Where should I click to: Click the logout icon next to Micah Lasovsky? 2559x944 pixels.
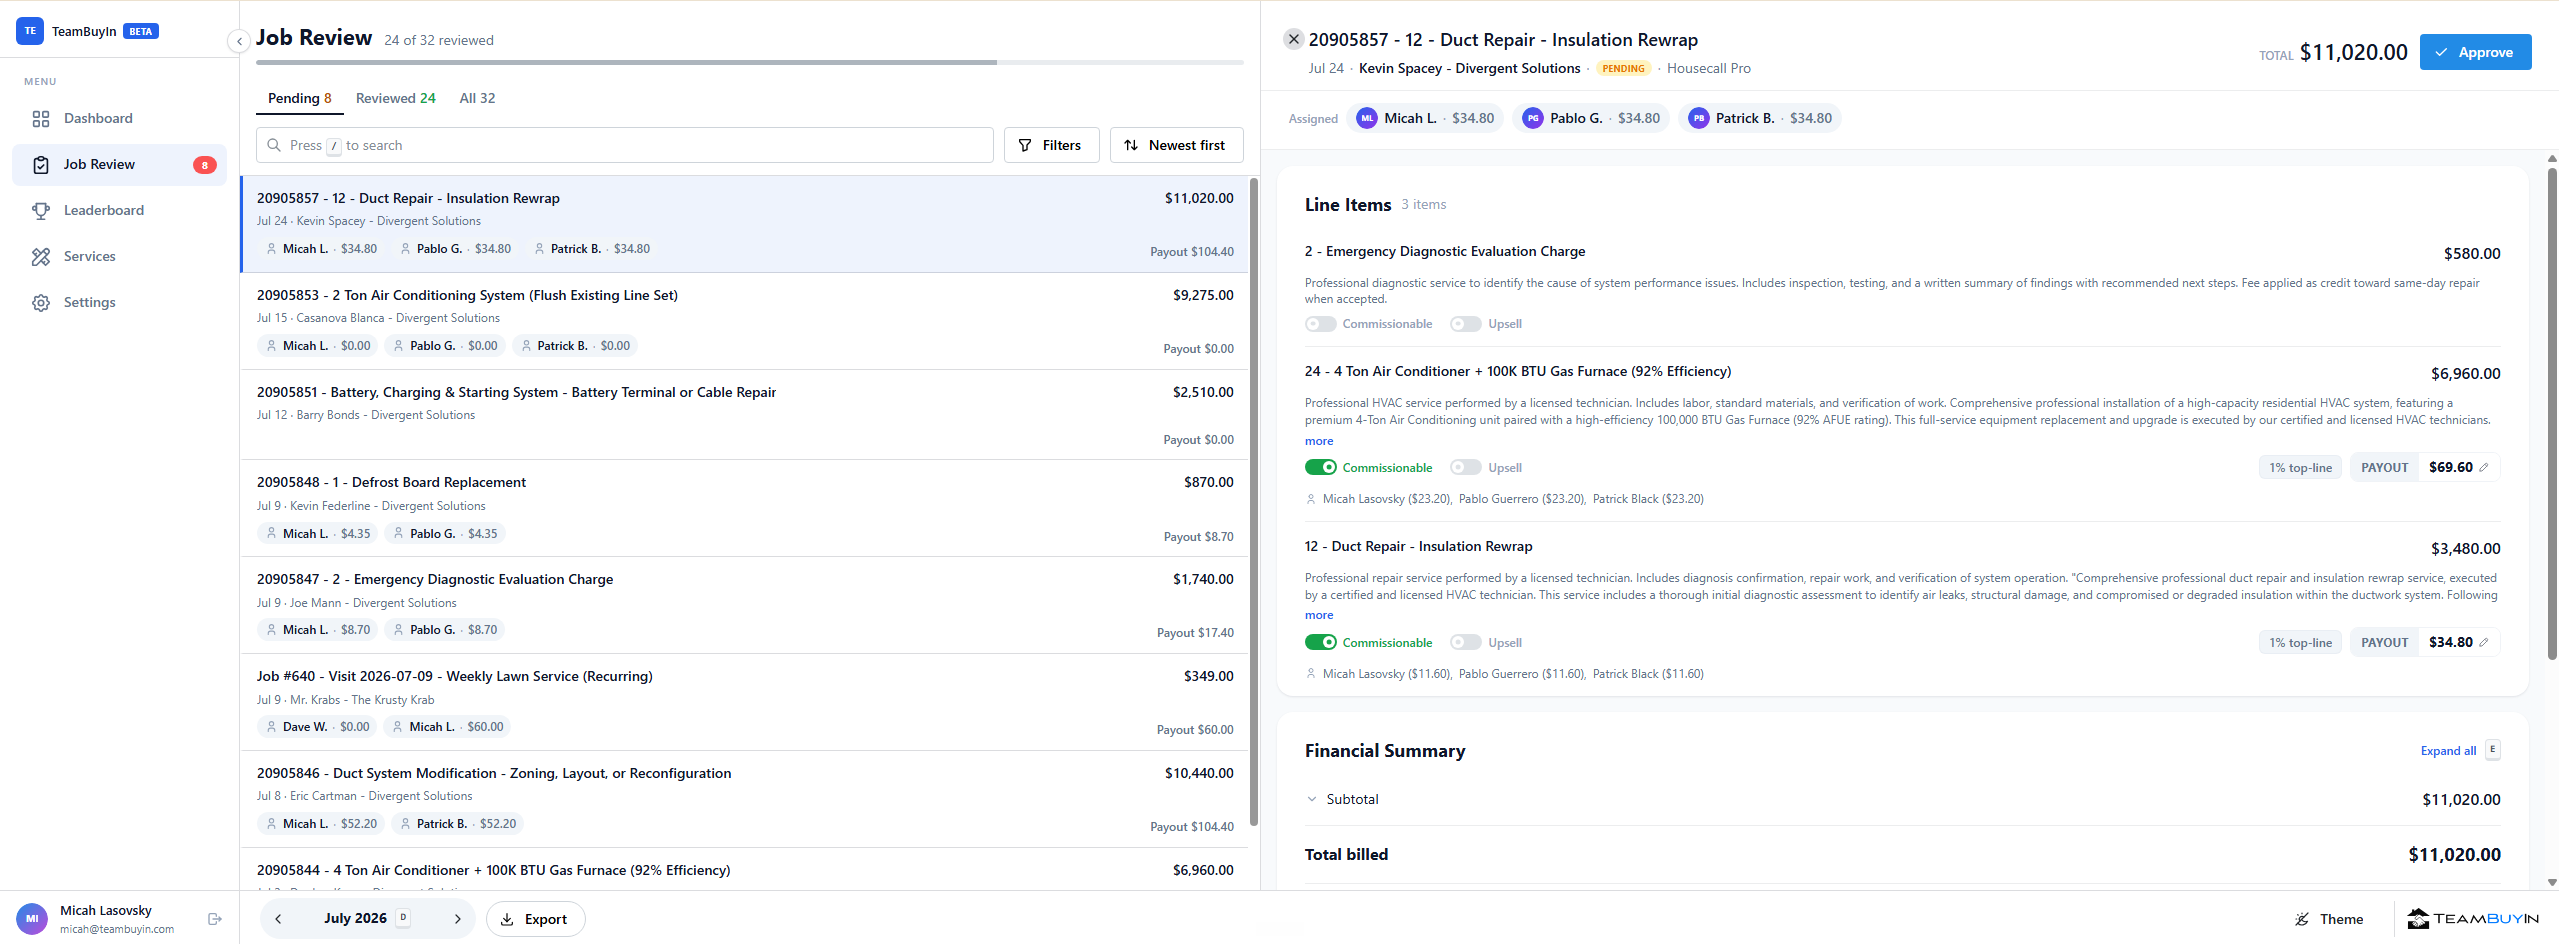point(215,919)
